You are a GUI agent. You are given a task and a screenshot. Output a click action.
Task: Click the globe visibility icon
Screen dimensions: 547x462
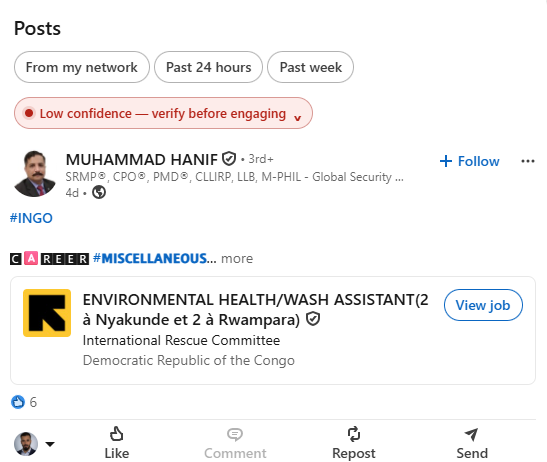(x=99, y=192)
